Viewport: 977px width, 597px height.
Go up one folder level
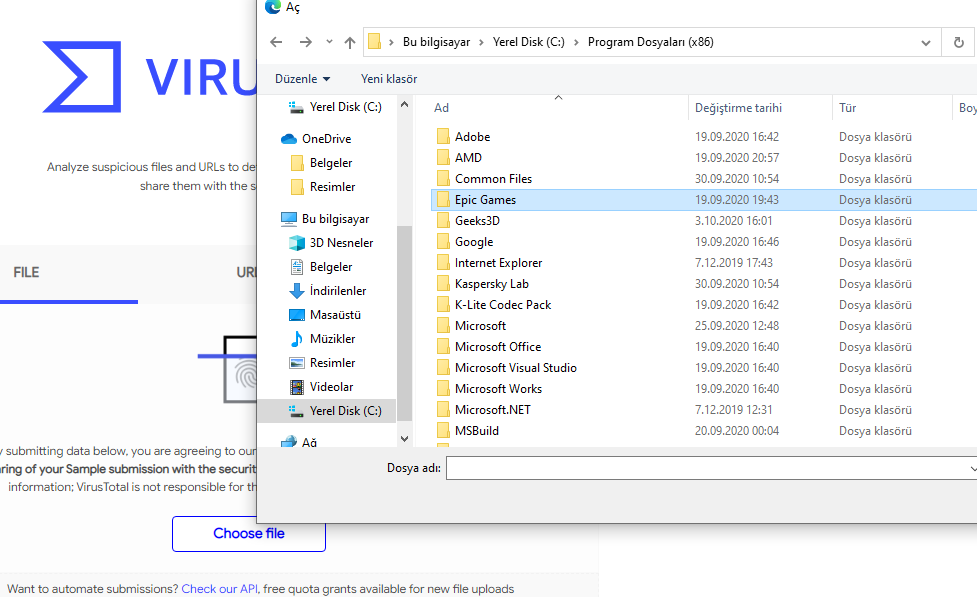point(350,42)
